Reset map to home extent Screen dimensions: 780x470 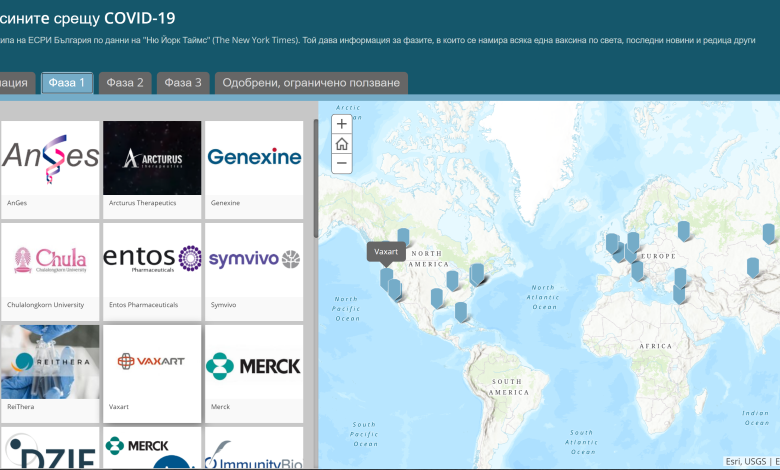pyautogui.click(x=342, y=144)
